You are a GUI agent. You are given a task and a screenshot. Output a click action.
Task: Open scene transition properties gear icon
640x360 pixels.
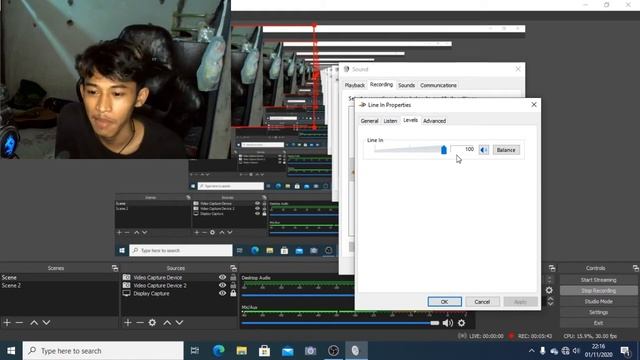(x=549, y=290)
